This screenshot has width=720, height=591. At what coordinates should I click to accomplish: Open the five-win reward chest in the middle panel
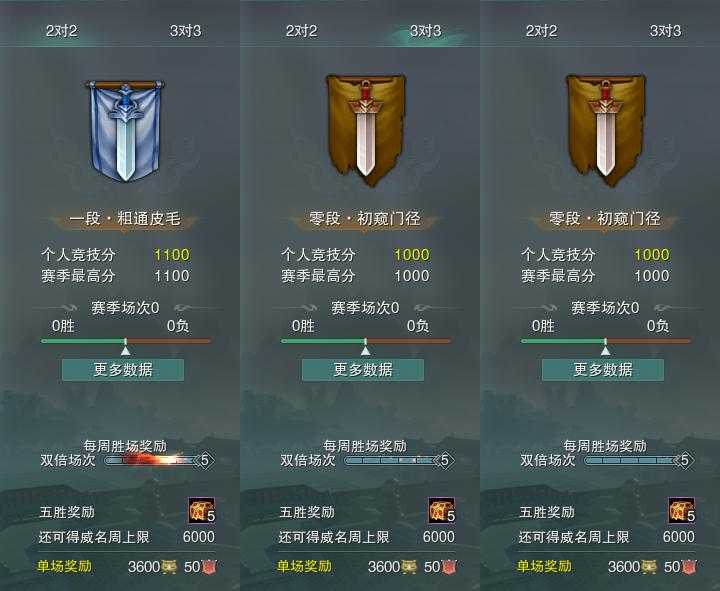click(442, 511)
